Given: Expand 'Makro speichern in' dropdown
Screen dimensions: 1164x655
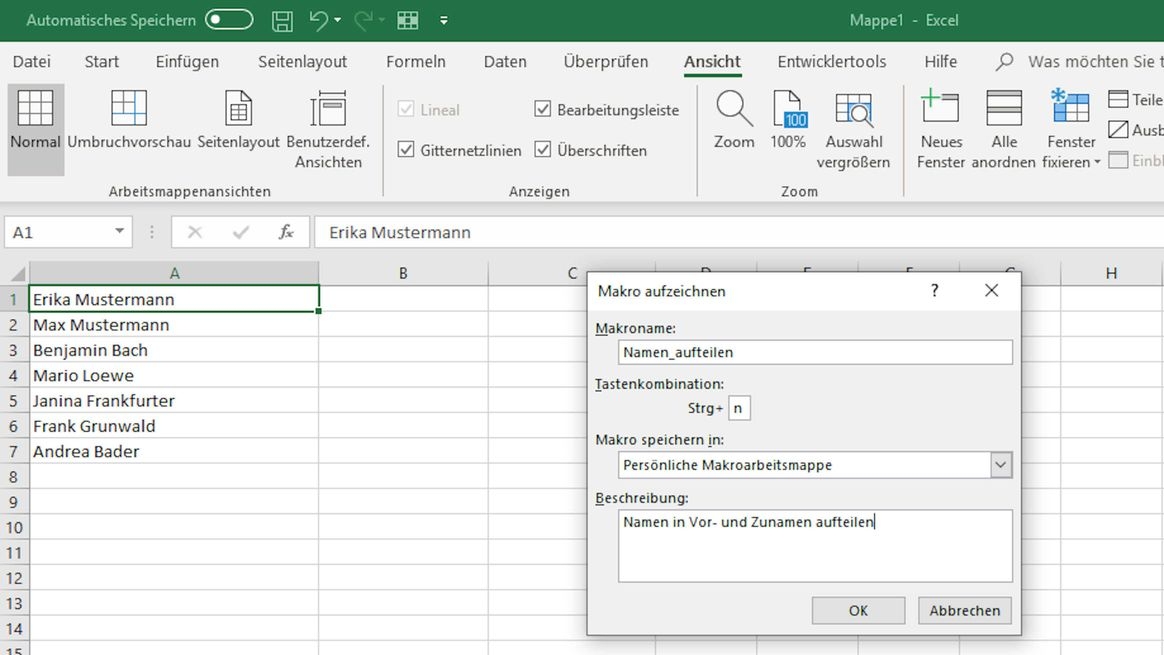Looking at the screenshot, I should click(x=1000, y=465).
